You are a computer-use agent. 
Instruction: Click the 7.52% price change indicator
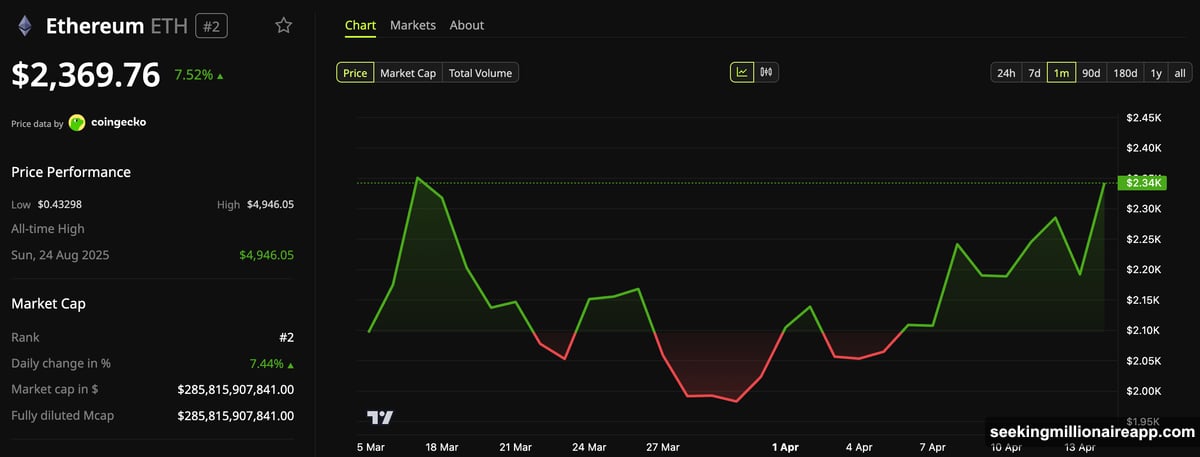click(x=199, y=75)
